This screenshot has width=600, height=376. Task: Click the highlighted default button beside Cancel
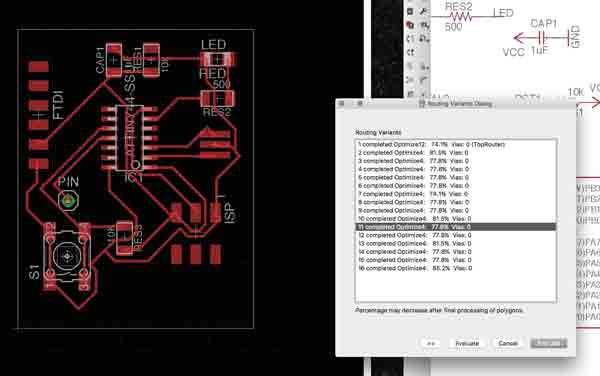549,343
